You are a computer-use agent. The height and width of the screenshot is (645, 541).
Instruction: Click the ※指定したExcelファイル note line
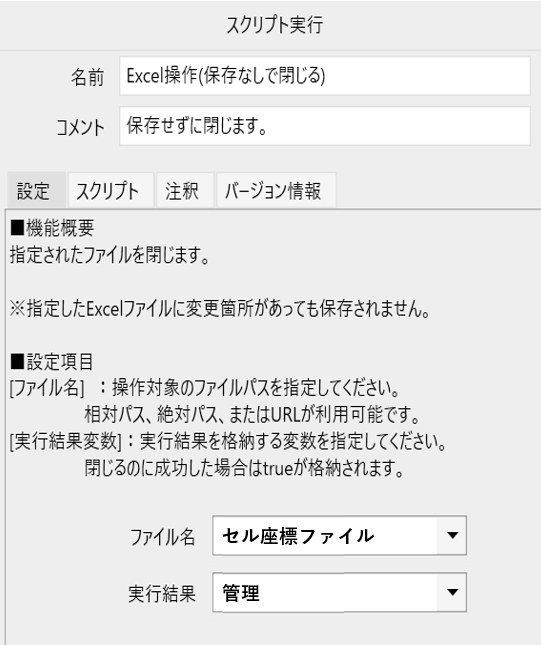[x=220, y=309]
